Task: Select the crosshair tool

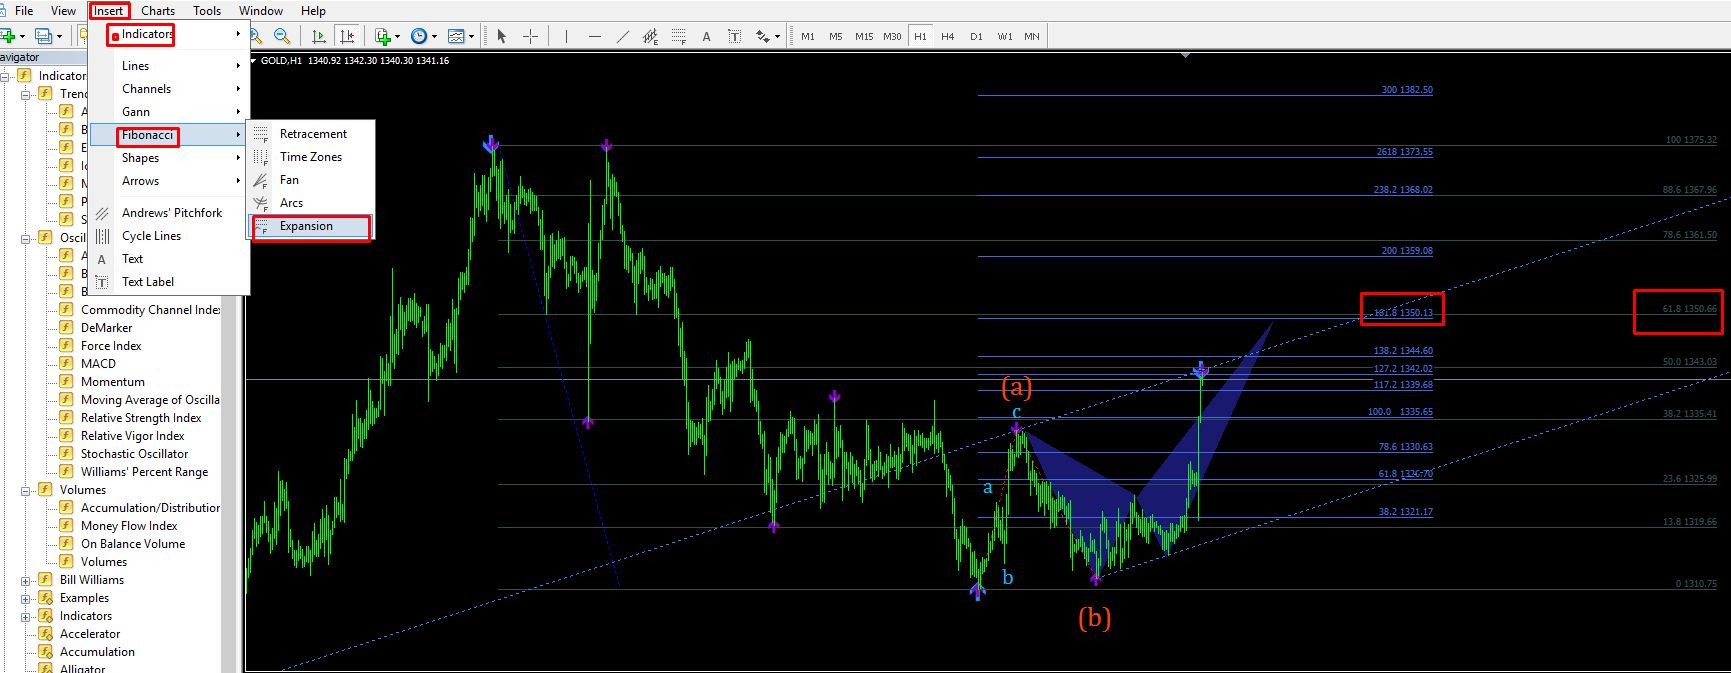Action: 530,36
